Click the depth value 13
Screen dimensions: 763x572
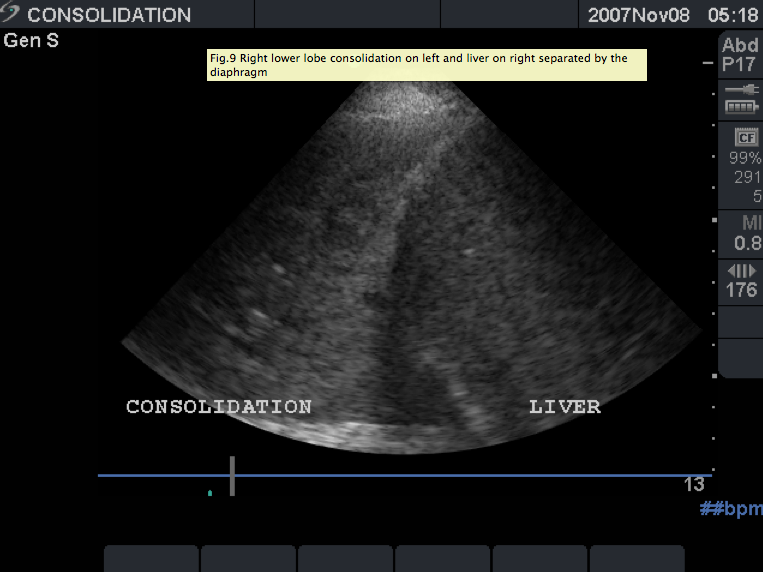(x=694, y=484)
